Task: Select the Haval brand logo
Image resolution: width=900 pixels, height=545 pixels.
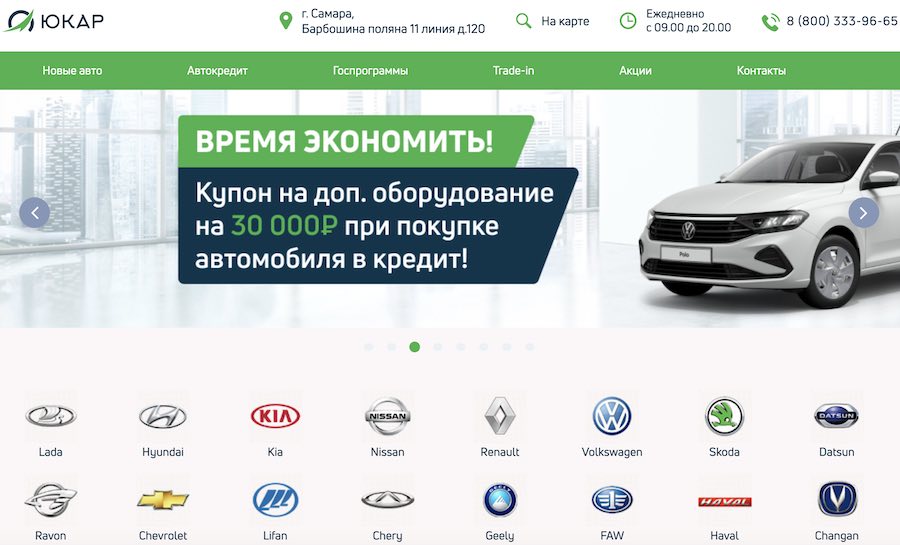Action: pyautogui.click(x=724, y=501)
